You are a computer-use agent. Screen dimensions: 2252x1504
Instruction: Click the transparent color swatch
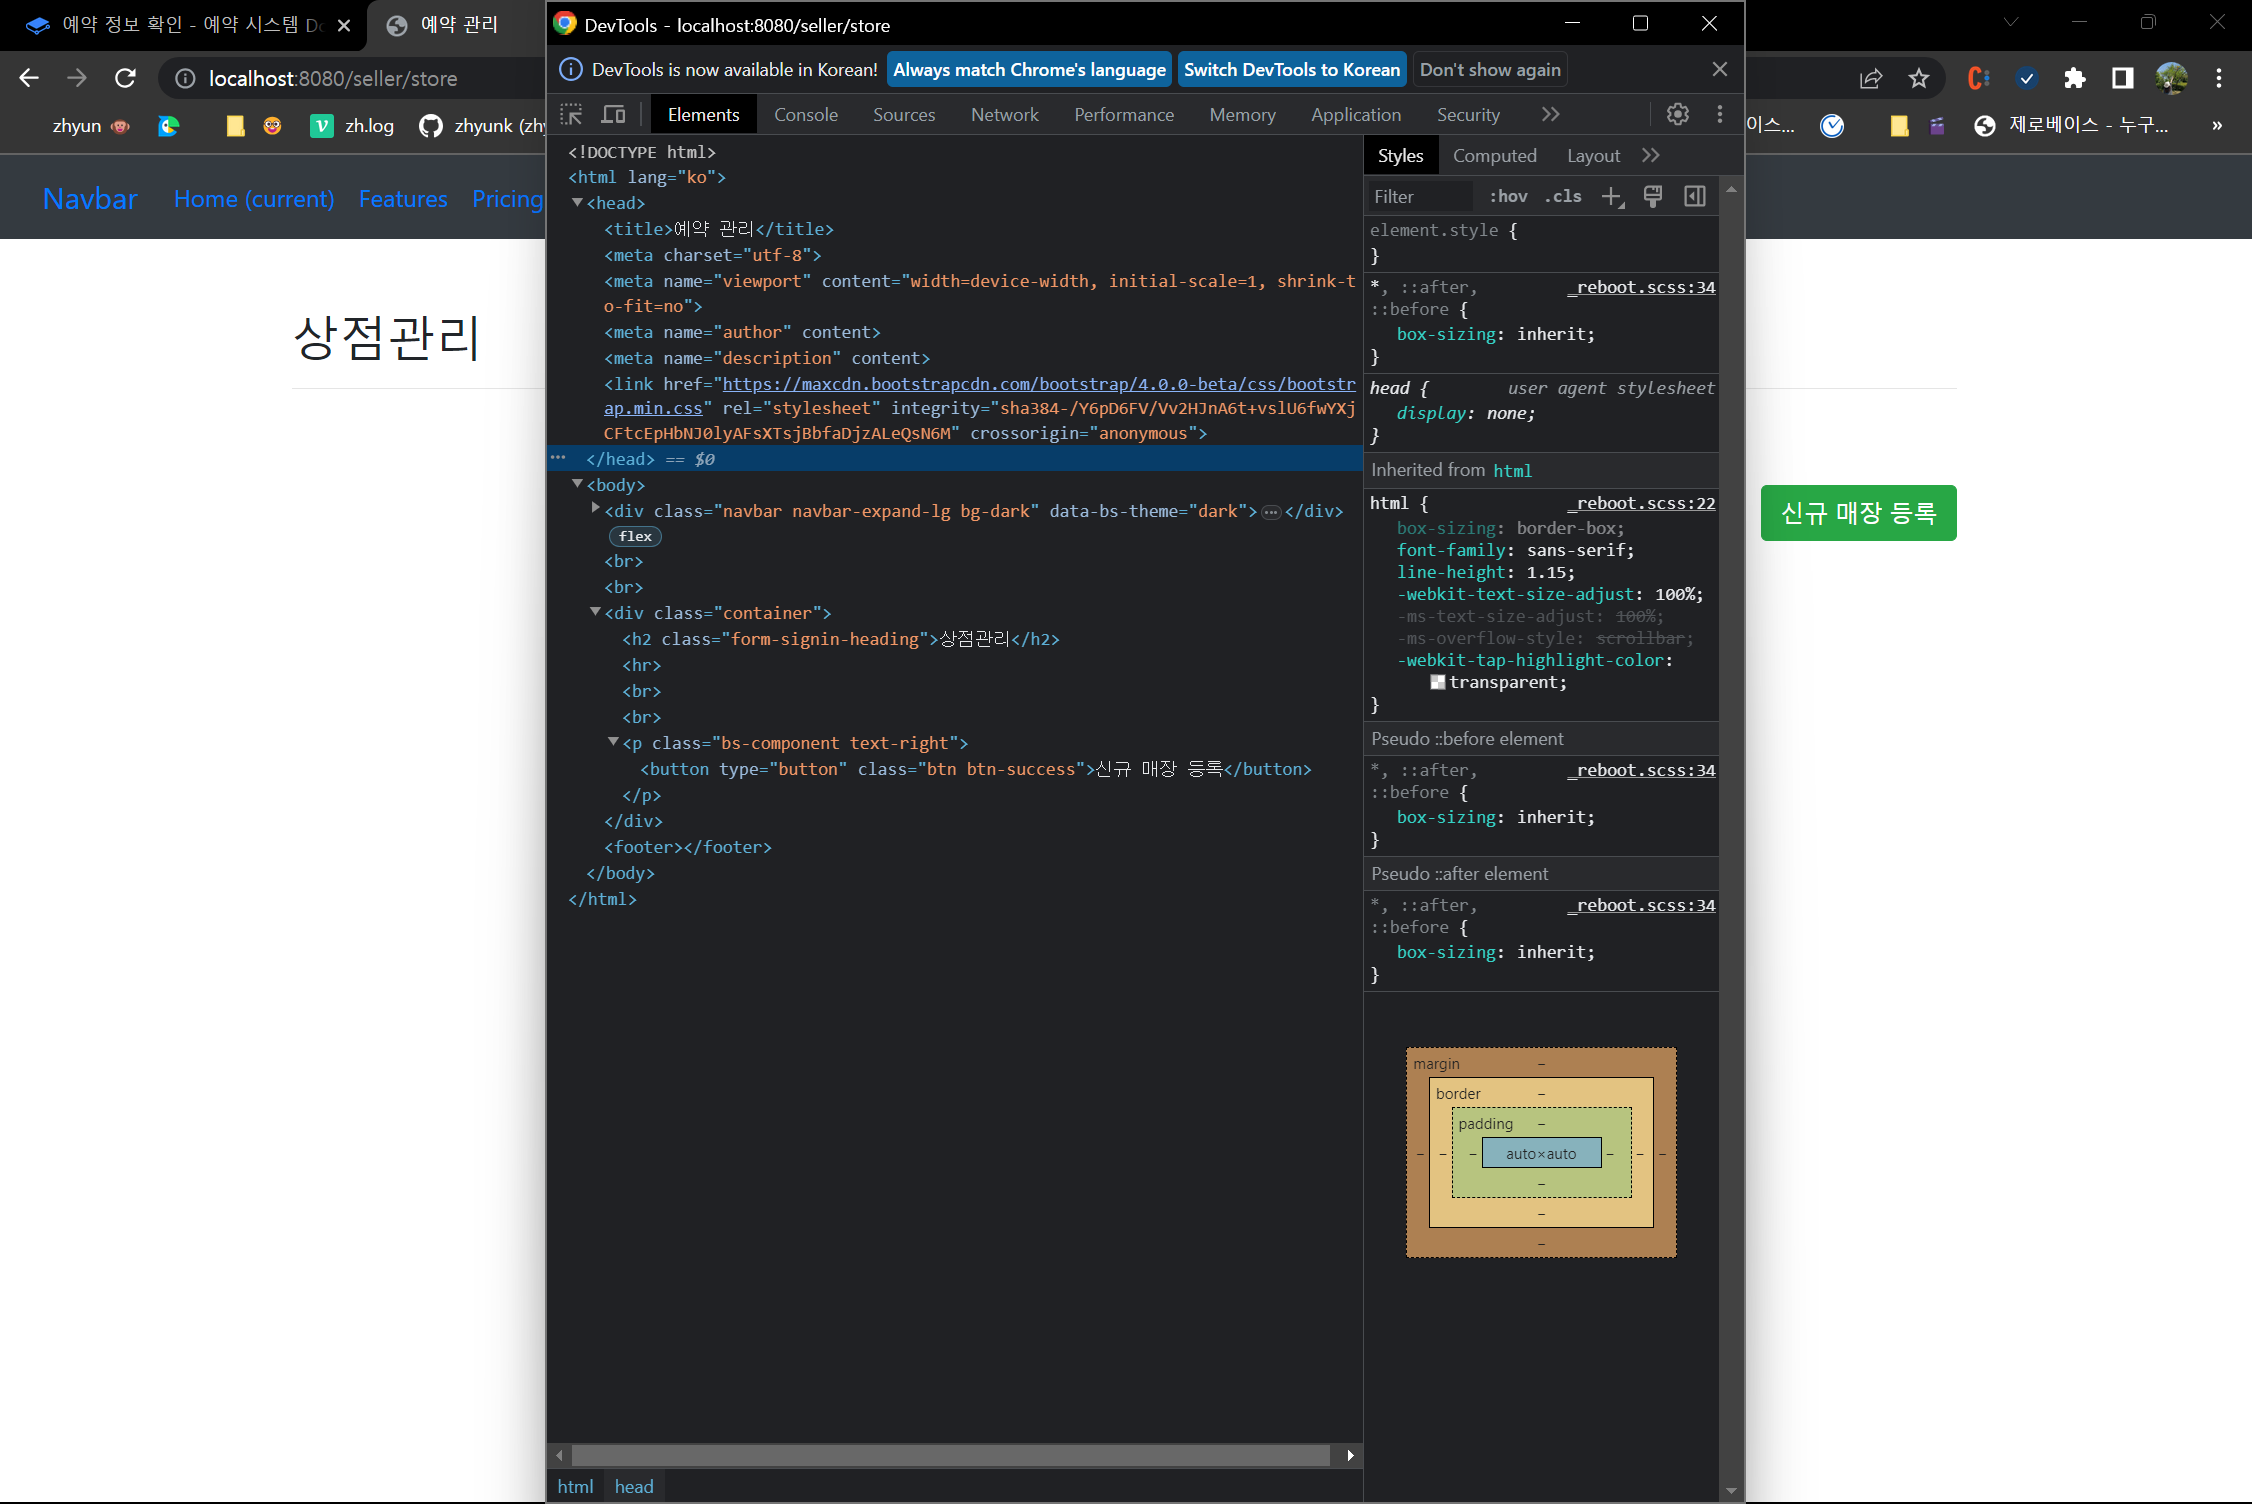click(1438, 682)
